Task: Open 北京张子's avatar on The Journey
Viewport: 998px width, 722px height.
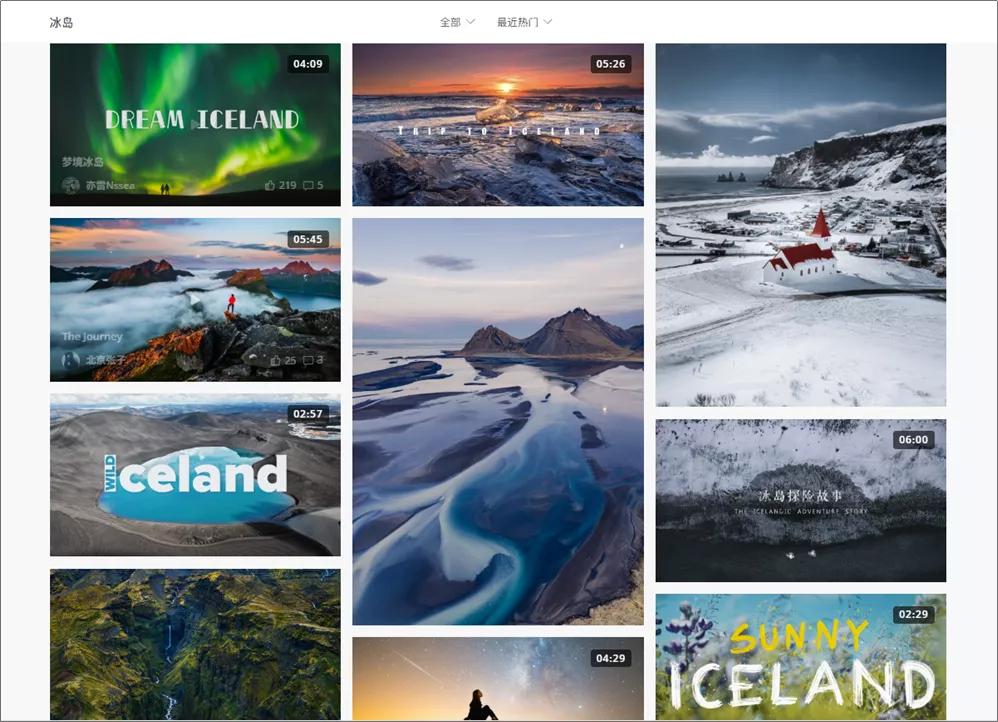Action: (71, 360)
